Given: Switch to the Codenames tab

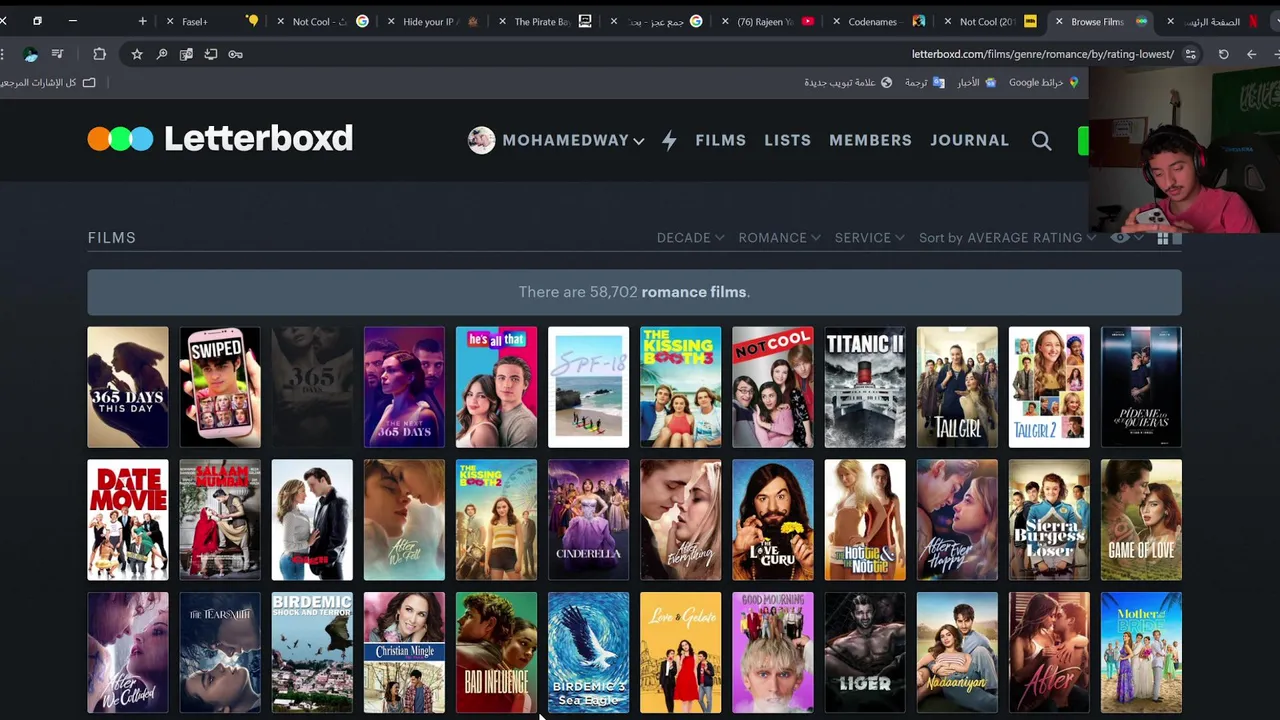Looking at the screenshot, I should tap(880, 21).
